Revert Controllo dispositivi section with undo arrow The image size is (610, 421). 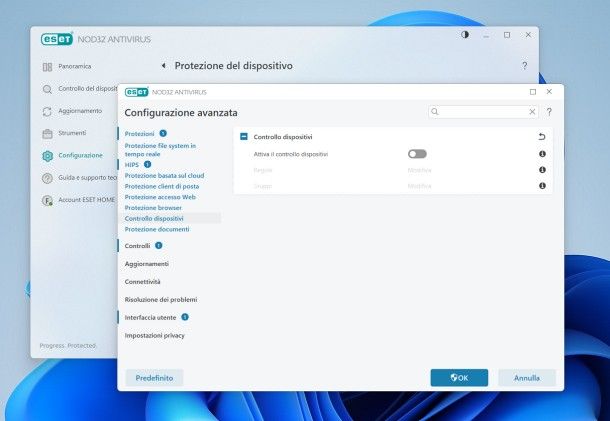(x=542, y=137)
